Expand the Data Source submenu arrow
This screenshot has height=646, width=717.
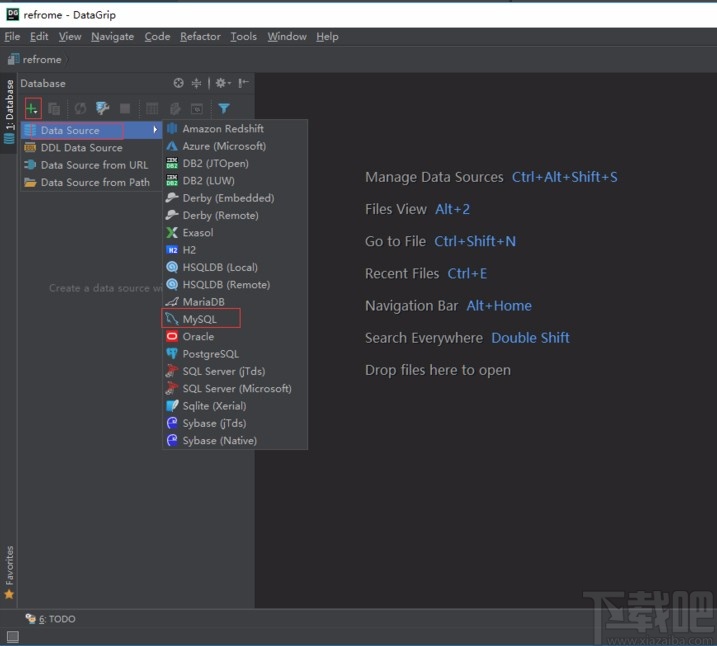pos(155,130)
